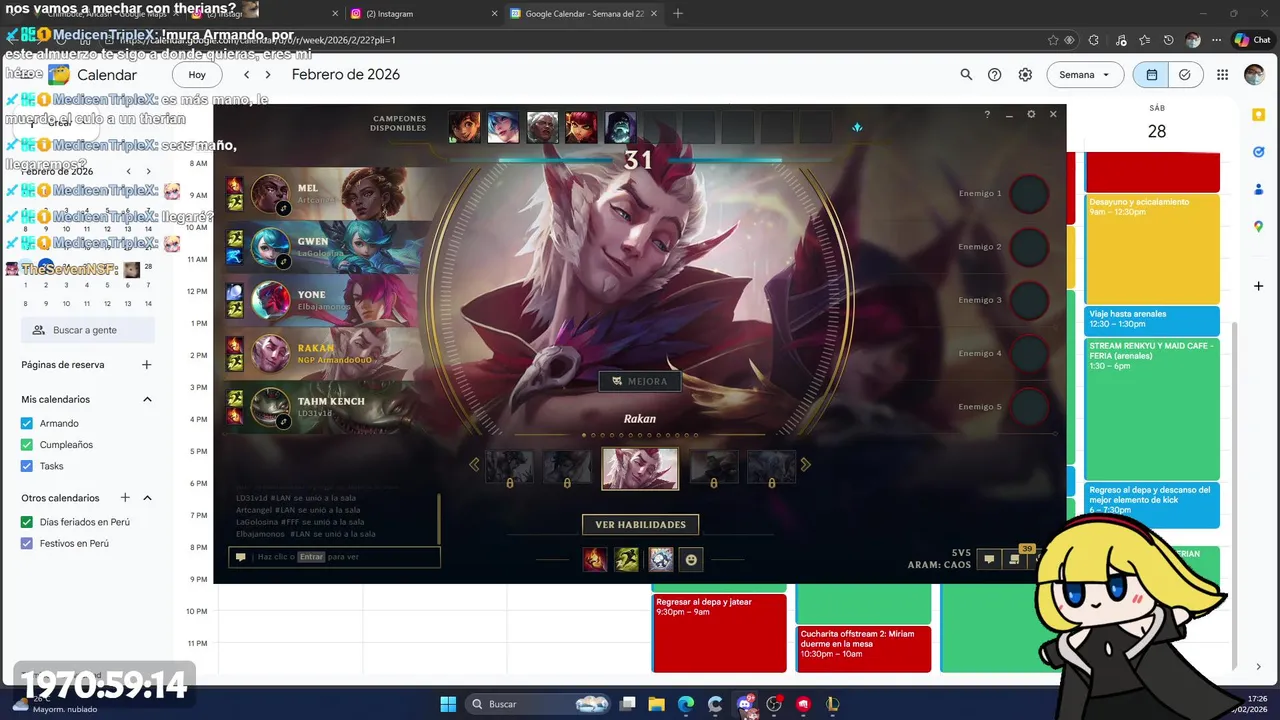Viewport: 1280px width, 720px height.
Task: Open Discord from the taskbar
Action: click(x=745, y=704)
